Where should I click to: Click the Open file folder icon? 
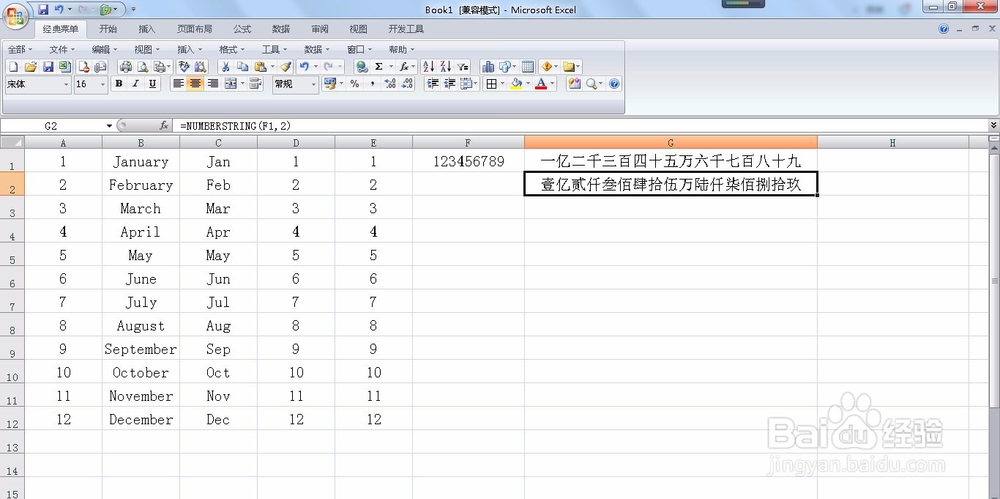(x=30, y=66)
